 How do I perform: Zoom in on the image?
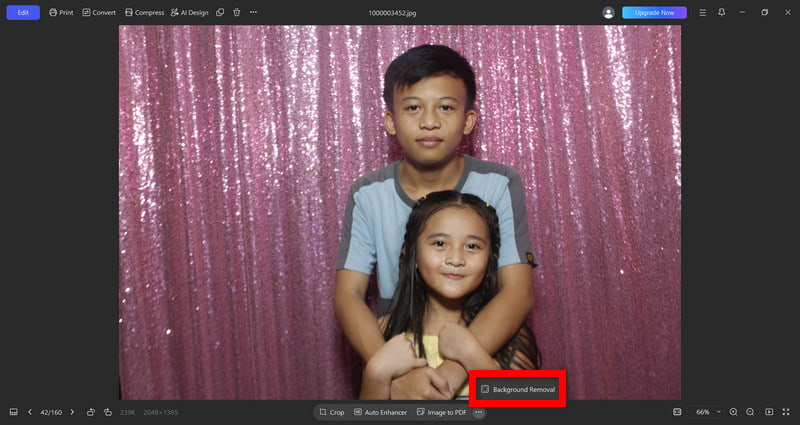click(734, 412)
